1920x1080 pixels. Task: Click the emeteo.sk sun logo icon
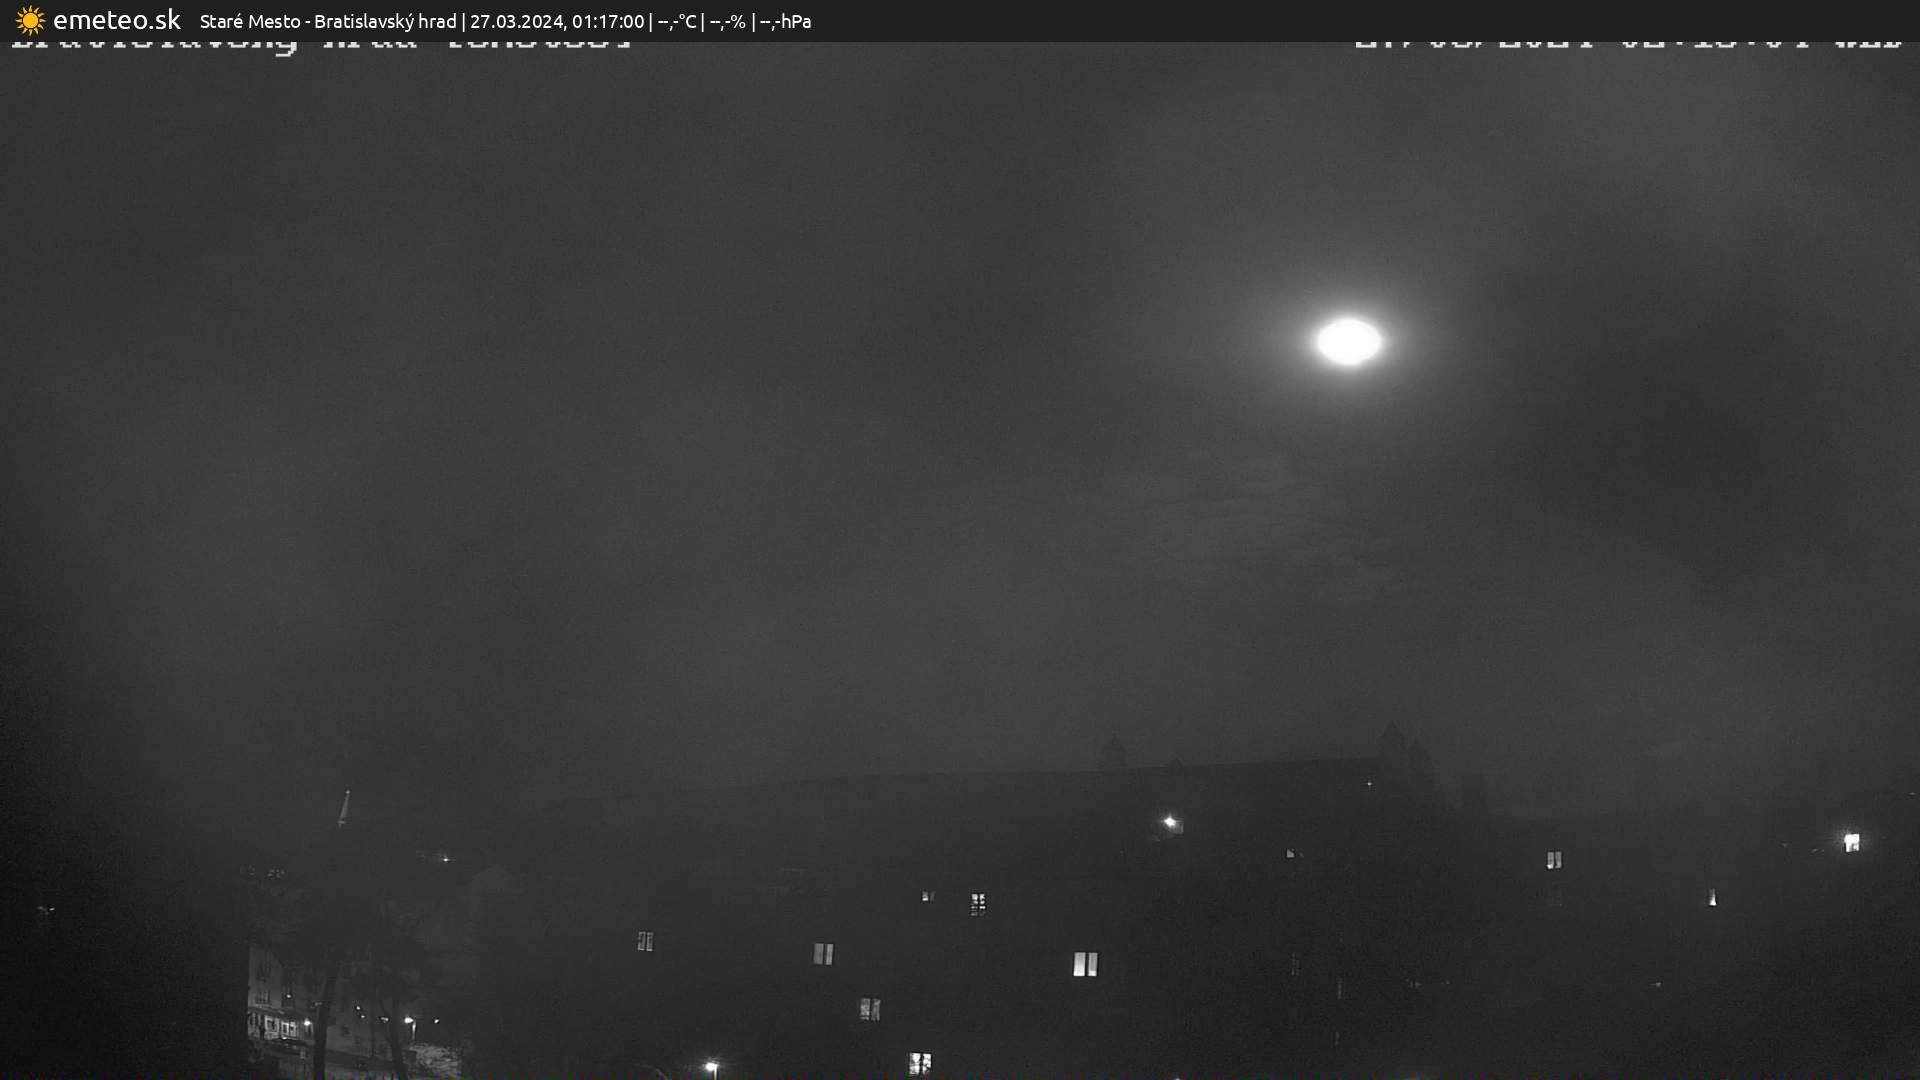(30, 20)
